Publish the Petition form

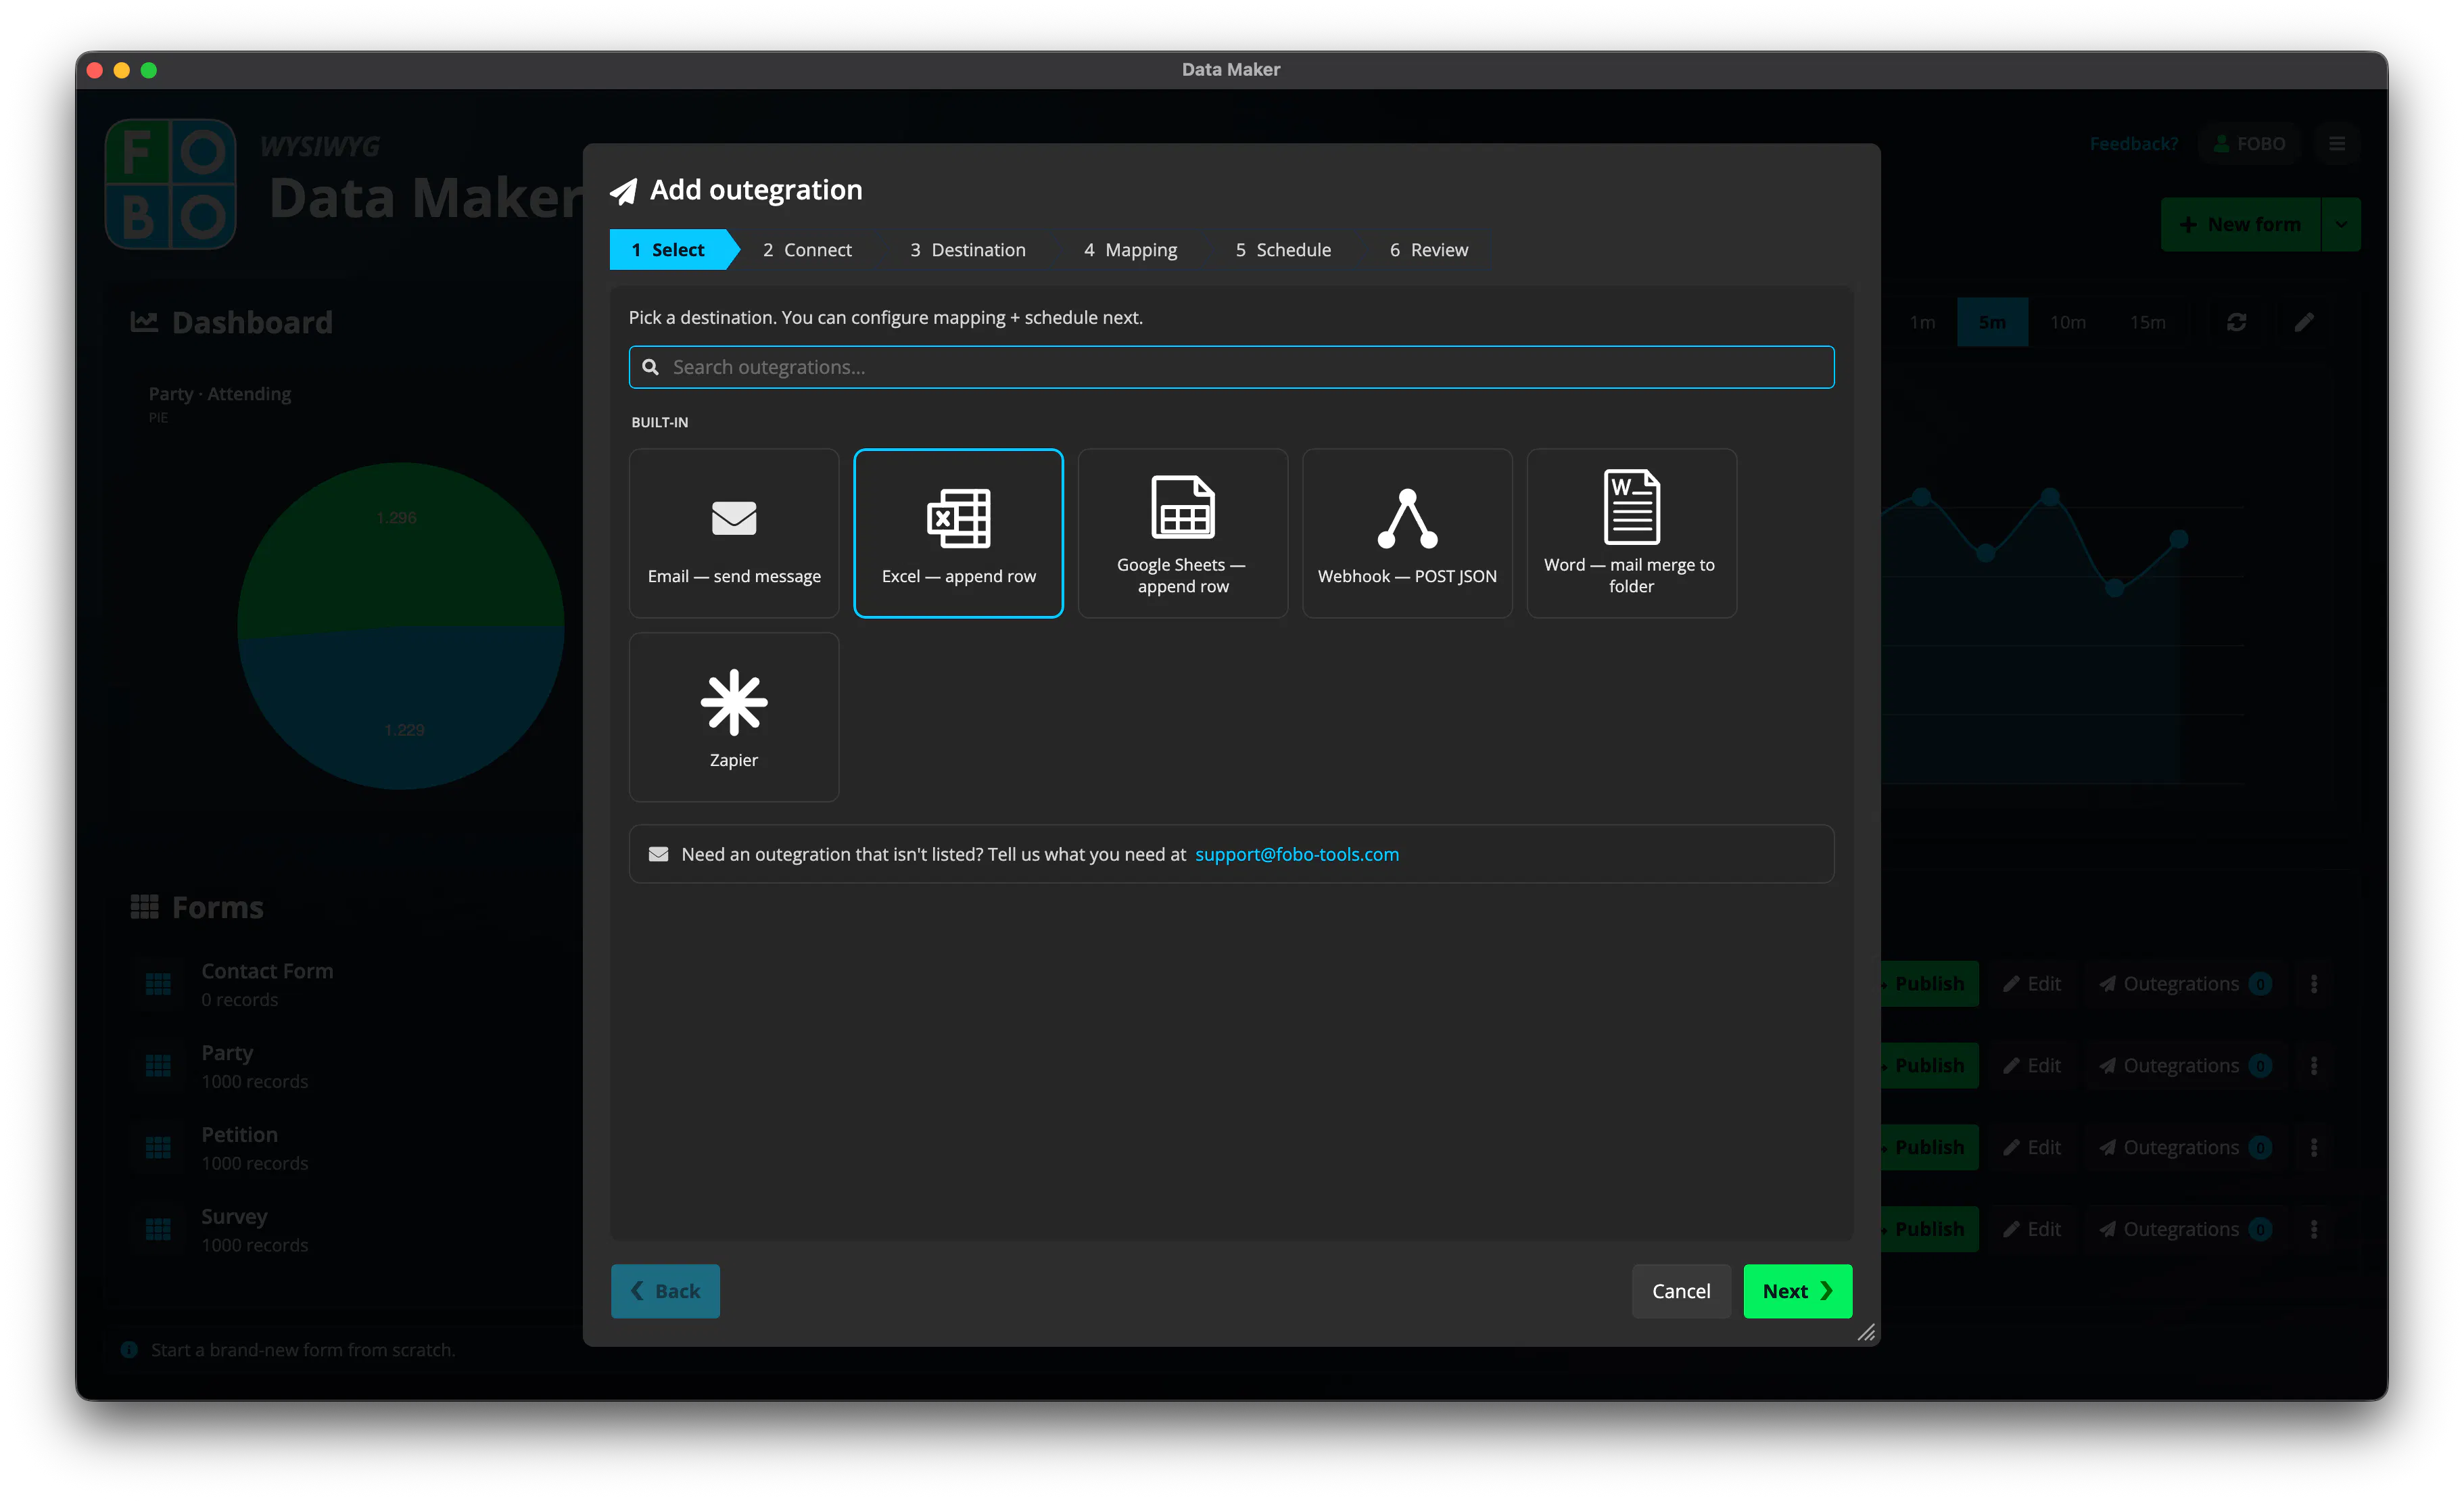point(1929,1147)
